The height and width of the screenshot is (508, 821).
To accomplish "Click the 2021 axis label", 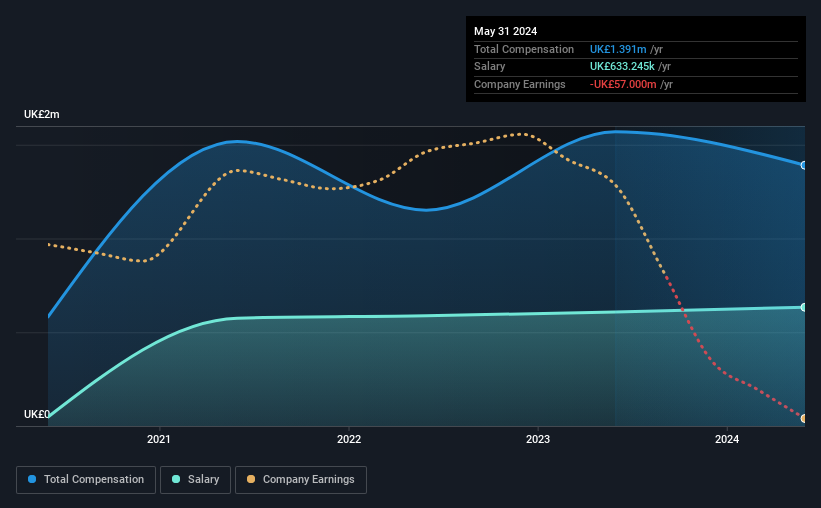I will click(x=159, y=439).
